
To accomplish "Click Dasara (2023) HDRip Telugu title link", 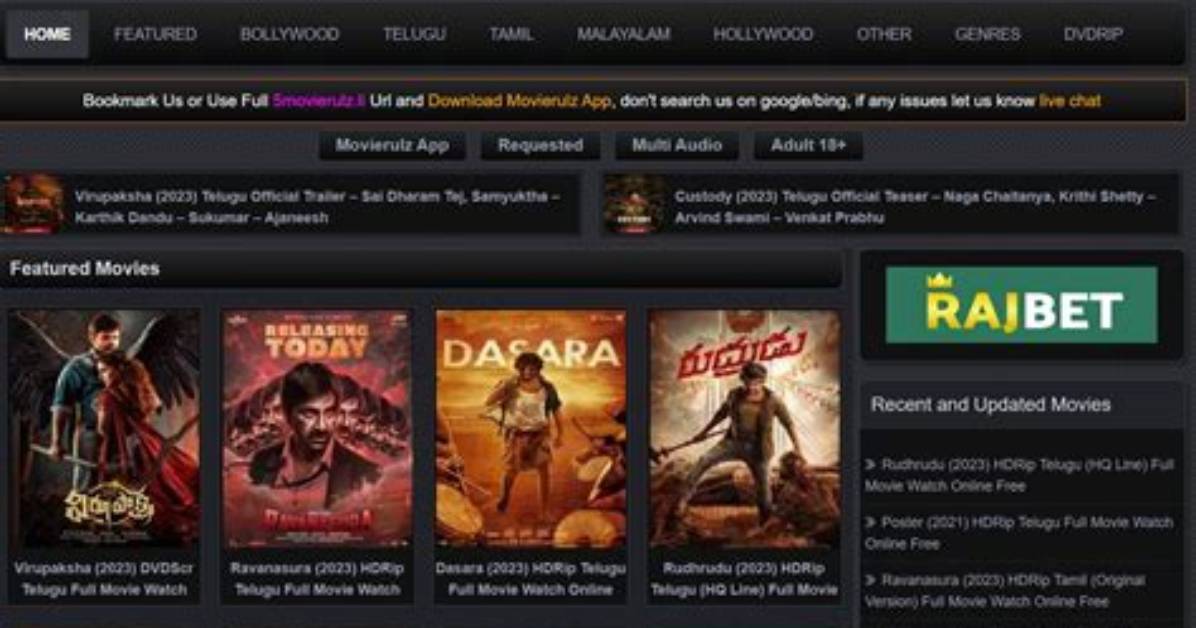I will [531, 578].
